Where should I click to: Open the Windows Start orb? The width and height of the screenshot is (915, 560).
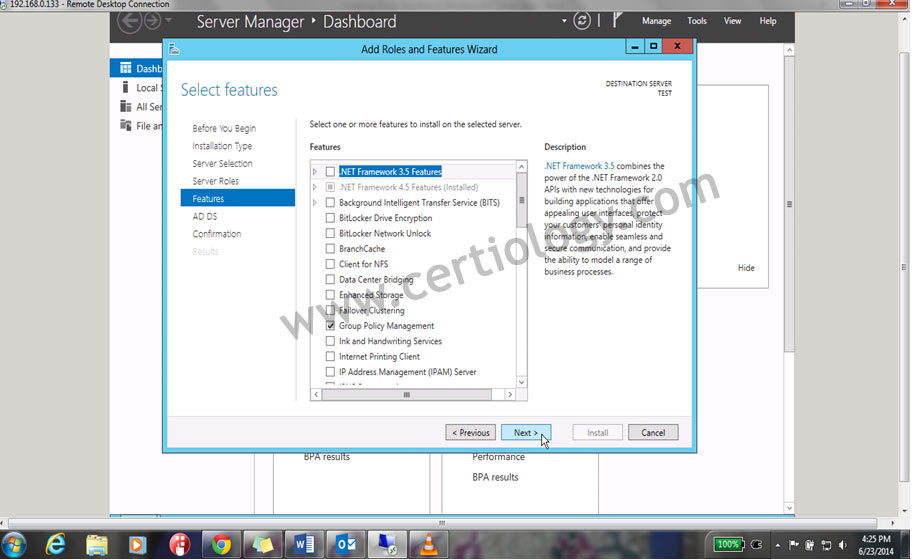[14, 545]
